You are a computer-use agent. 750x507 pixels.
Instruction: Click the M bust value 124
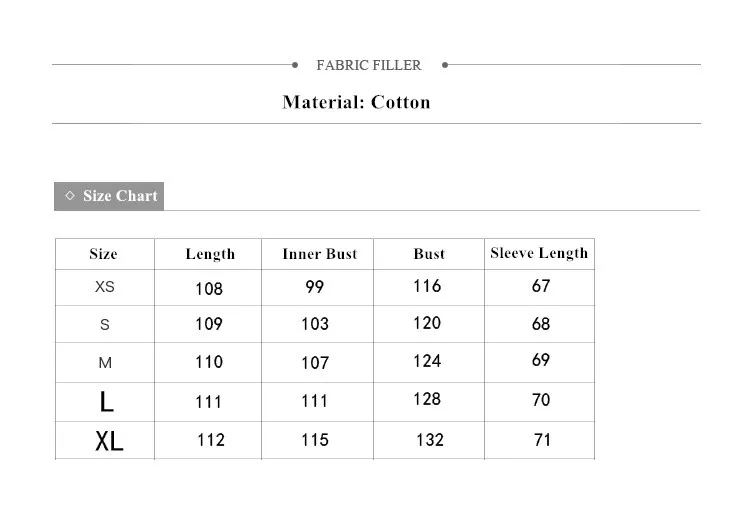pyautogui.click(x=427, y=361)
